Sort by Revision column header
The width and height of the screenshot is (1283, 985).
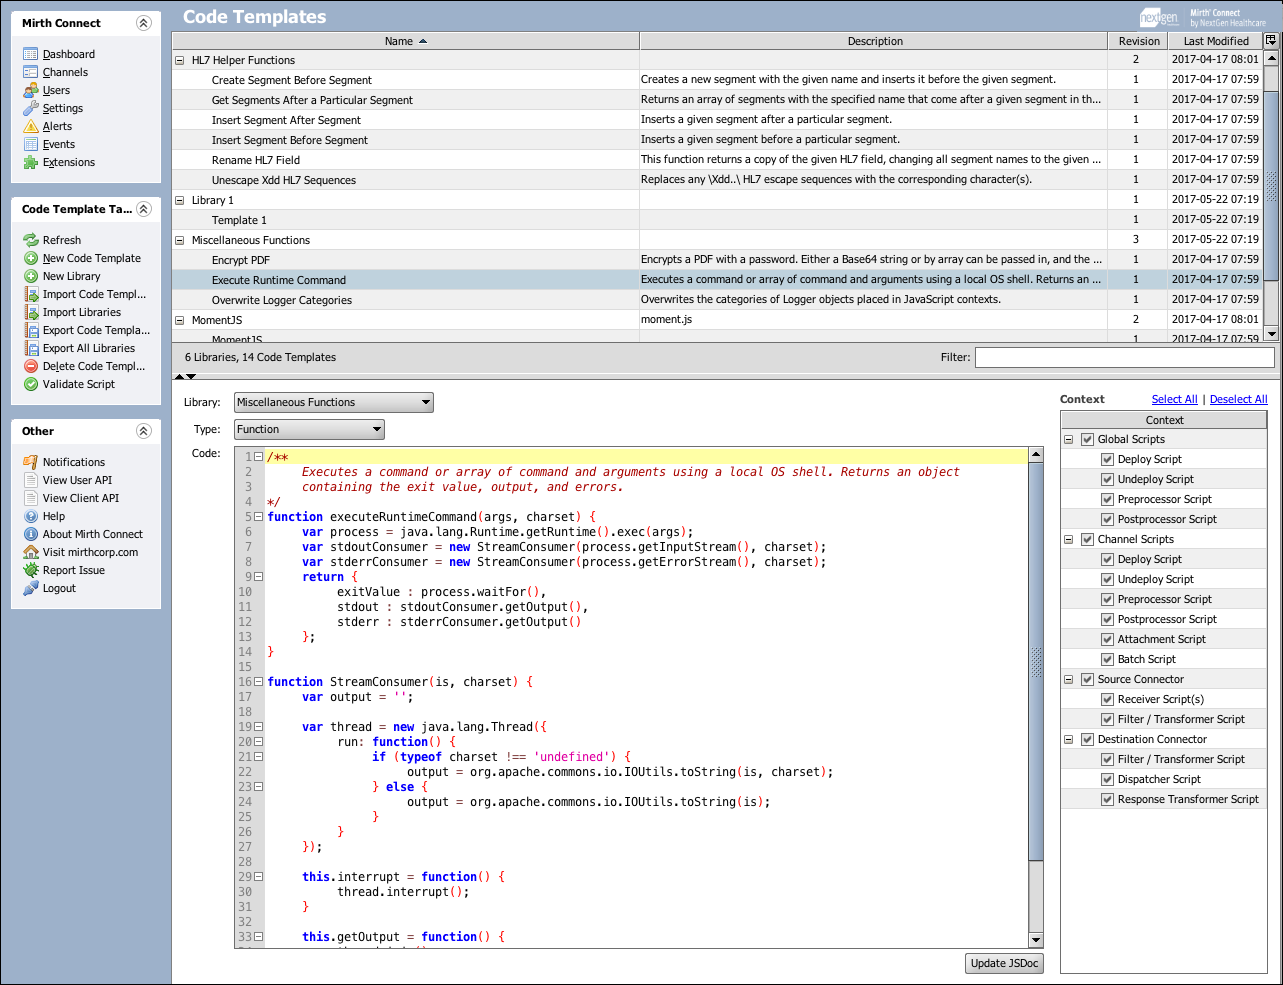1139,41
